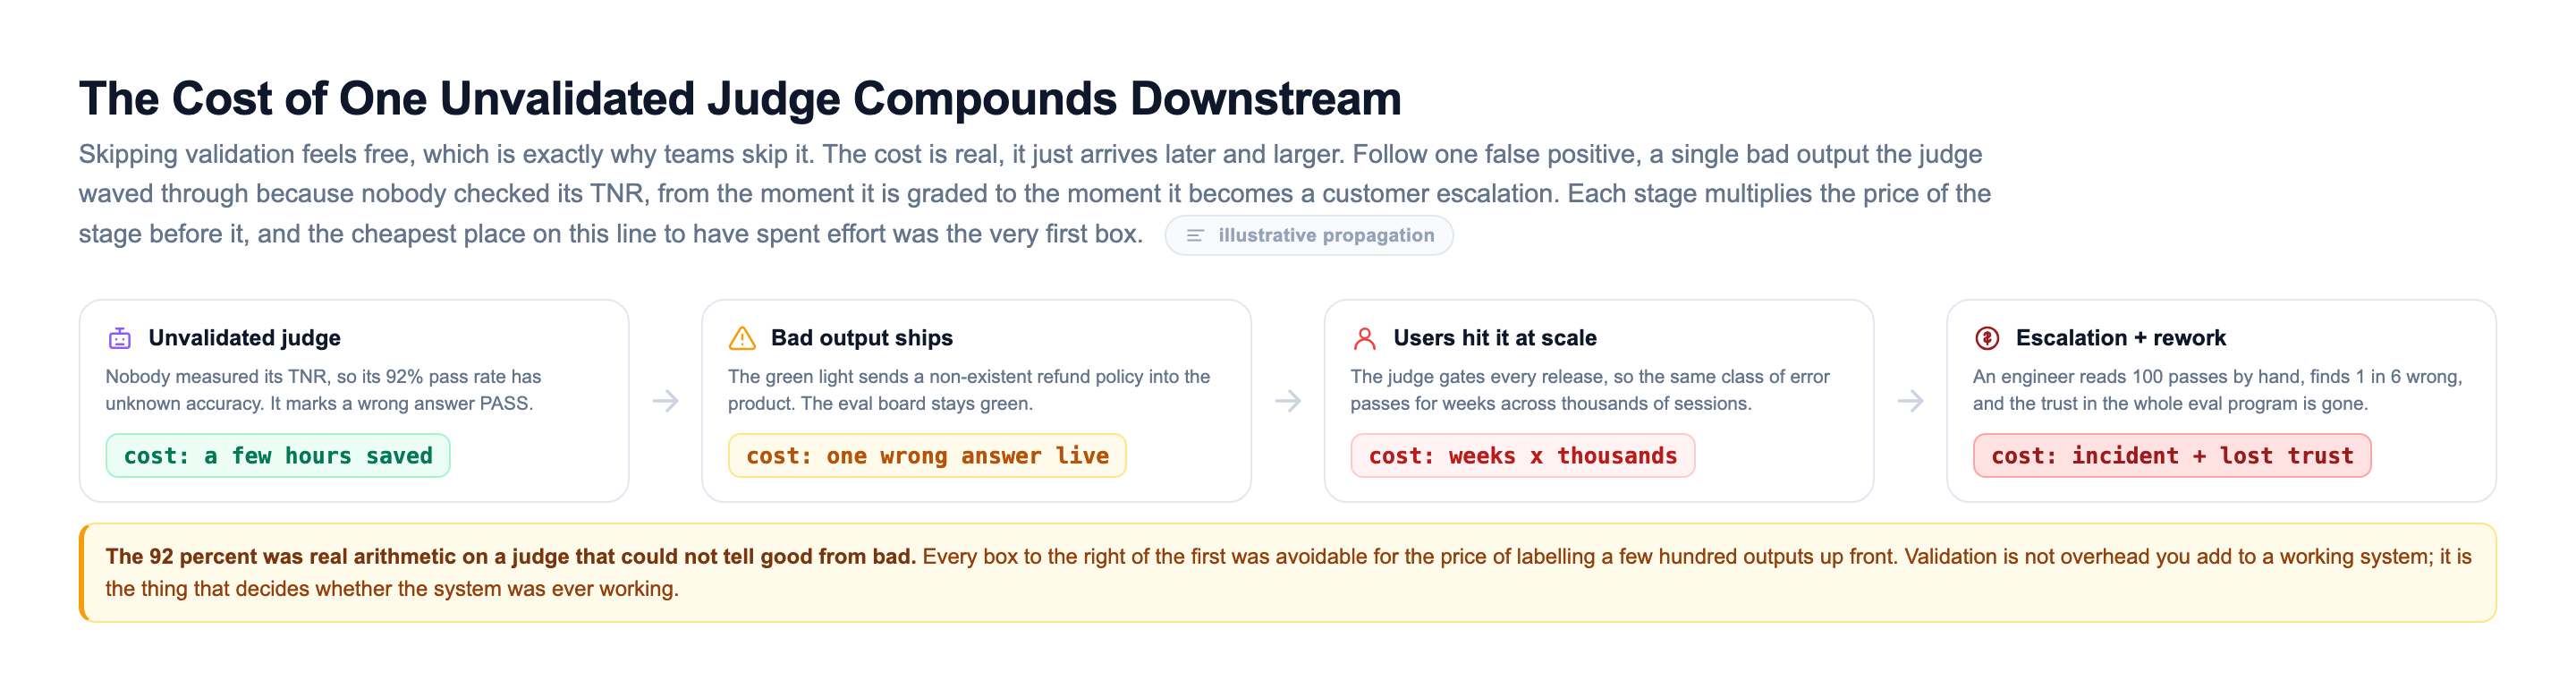This screenshot has height=689, width=2576.
Task: Select the illustrative propagation badge
Action: pyautogui.click(x=1309, y=236)
